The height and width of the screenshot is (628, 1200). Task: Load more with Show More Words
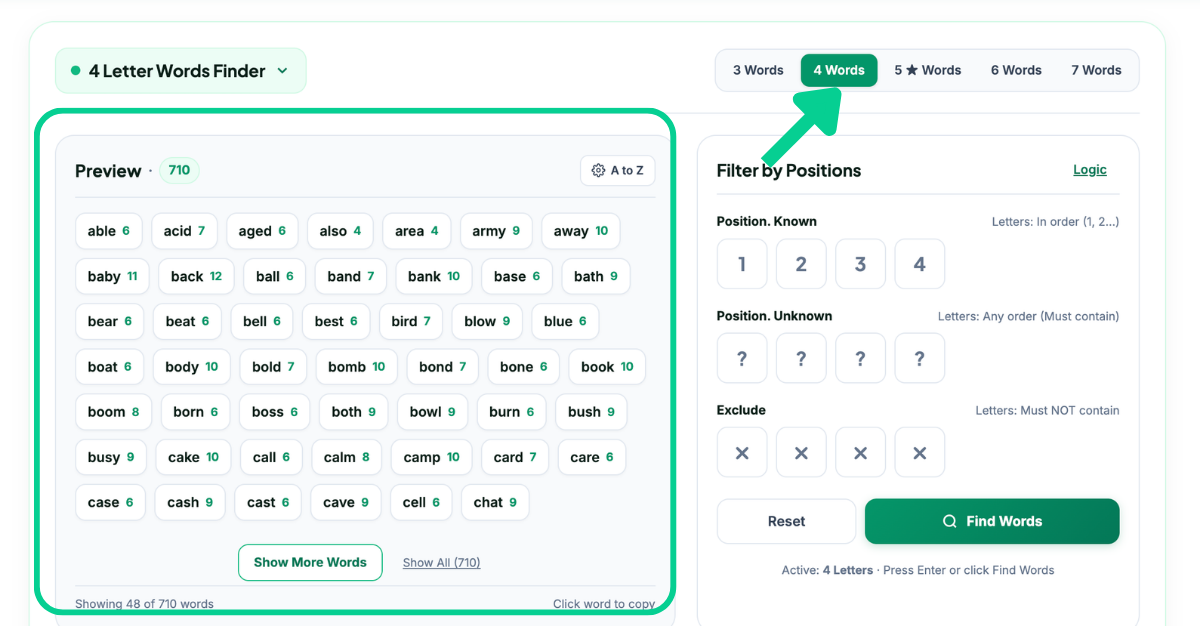tap(310, 562)
